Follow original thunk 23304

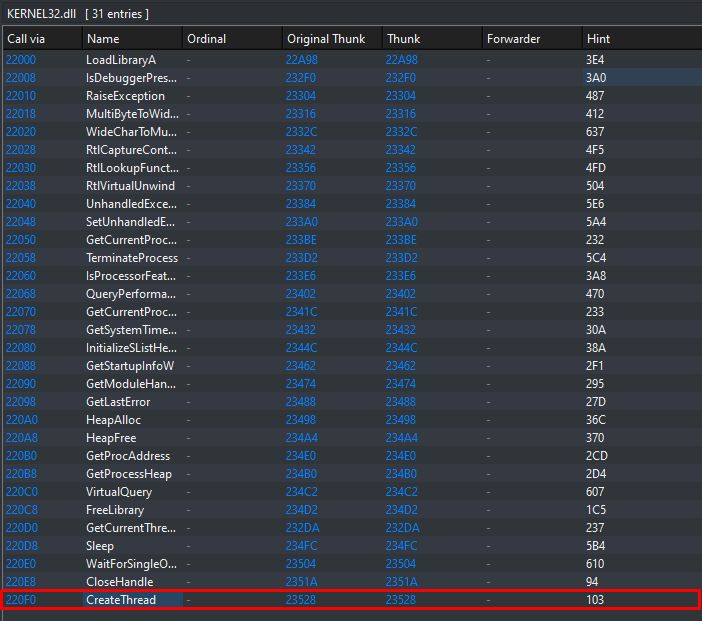coord(301,96)
